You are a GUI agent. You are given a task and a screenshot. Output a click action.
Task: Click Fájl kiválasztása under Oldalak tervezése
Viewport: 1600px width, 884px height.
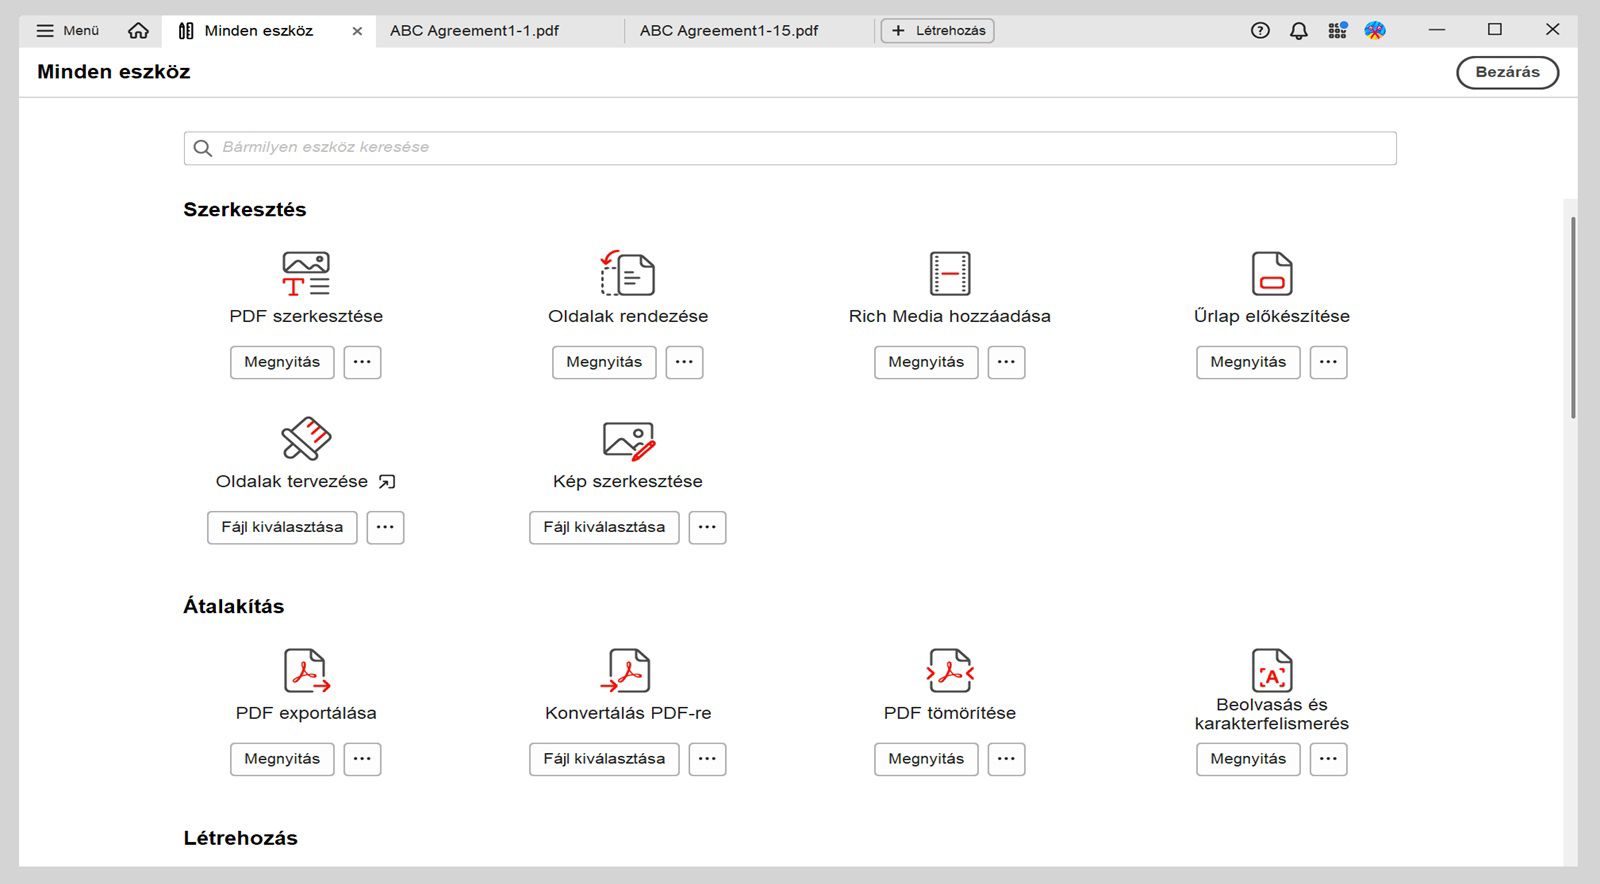(282, 527)
